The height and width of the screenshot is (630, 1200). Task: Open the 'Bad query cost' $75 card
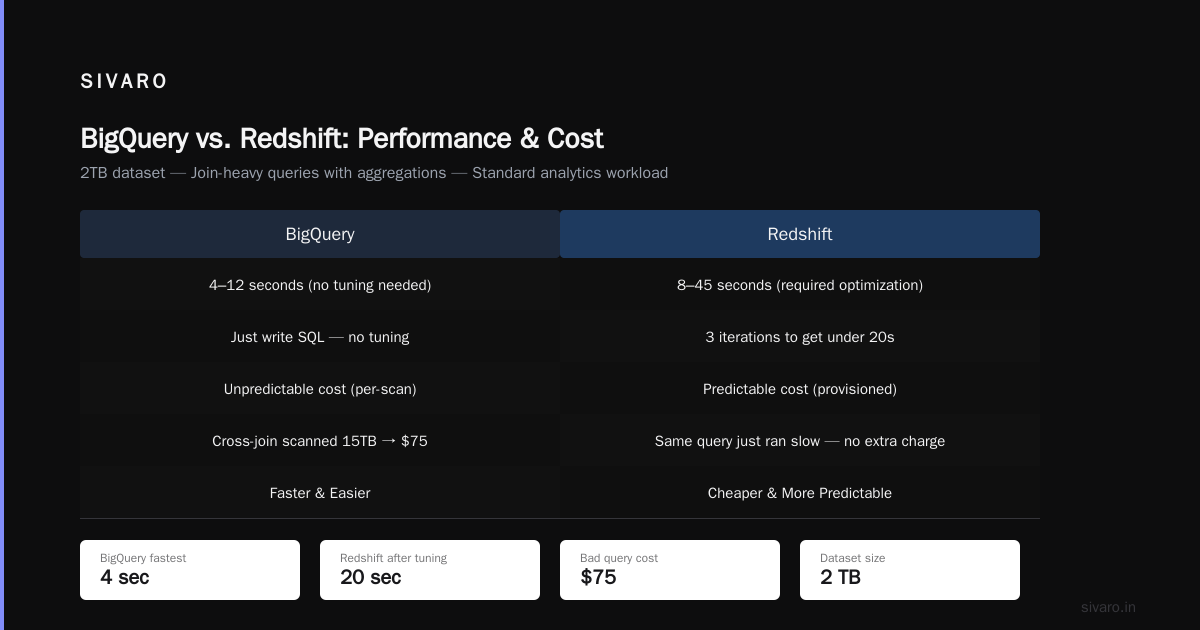[670, 570]
